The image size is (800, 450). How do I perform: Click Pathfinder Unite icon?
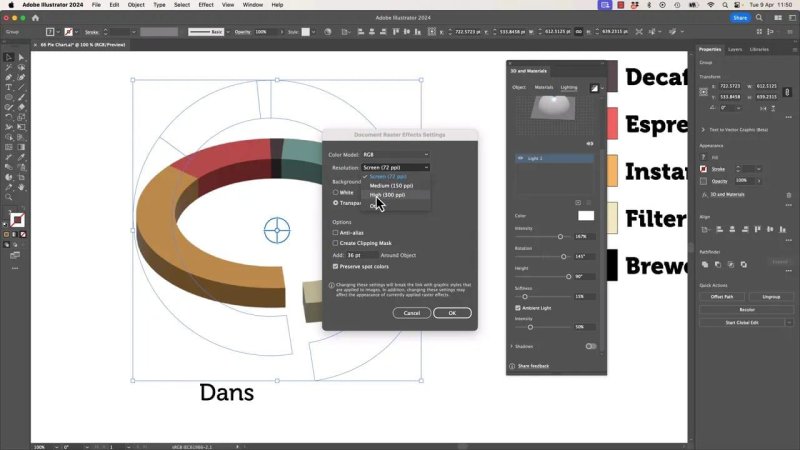click(x=705, y=264)
